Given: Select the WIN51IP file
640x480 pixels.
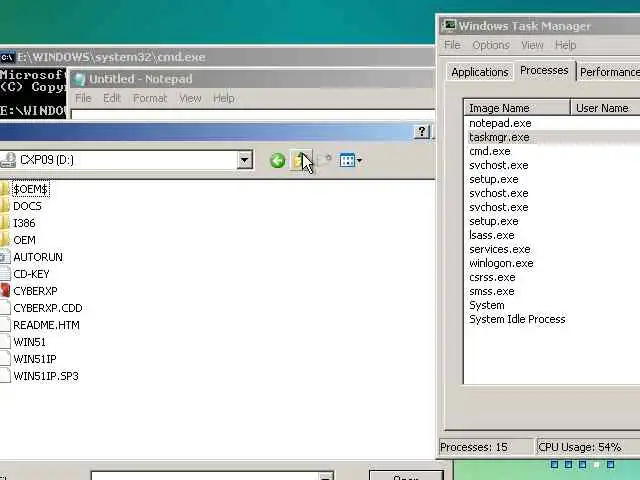Looking at the screenshot, I should pos(35,359).
